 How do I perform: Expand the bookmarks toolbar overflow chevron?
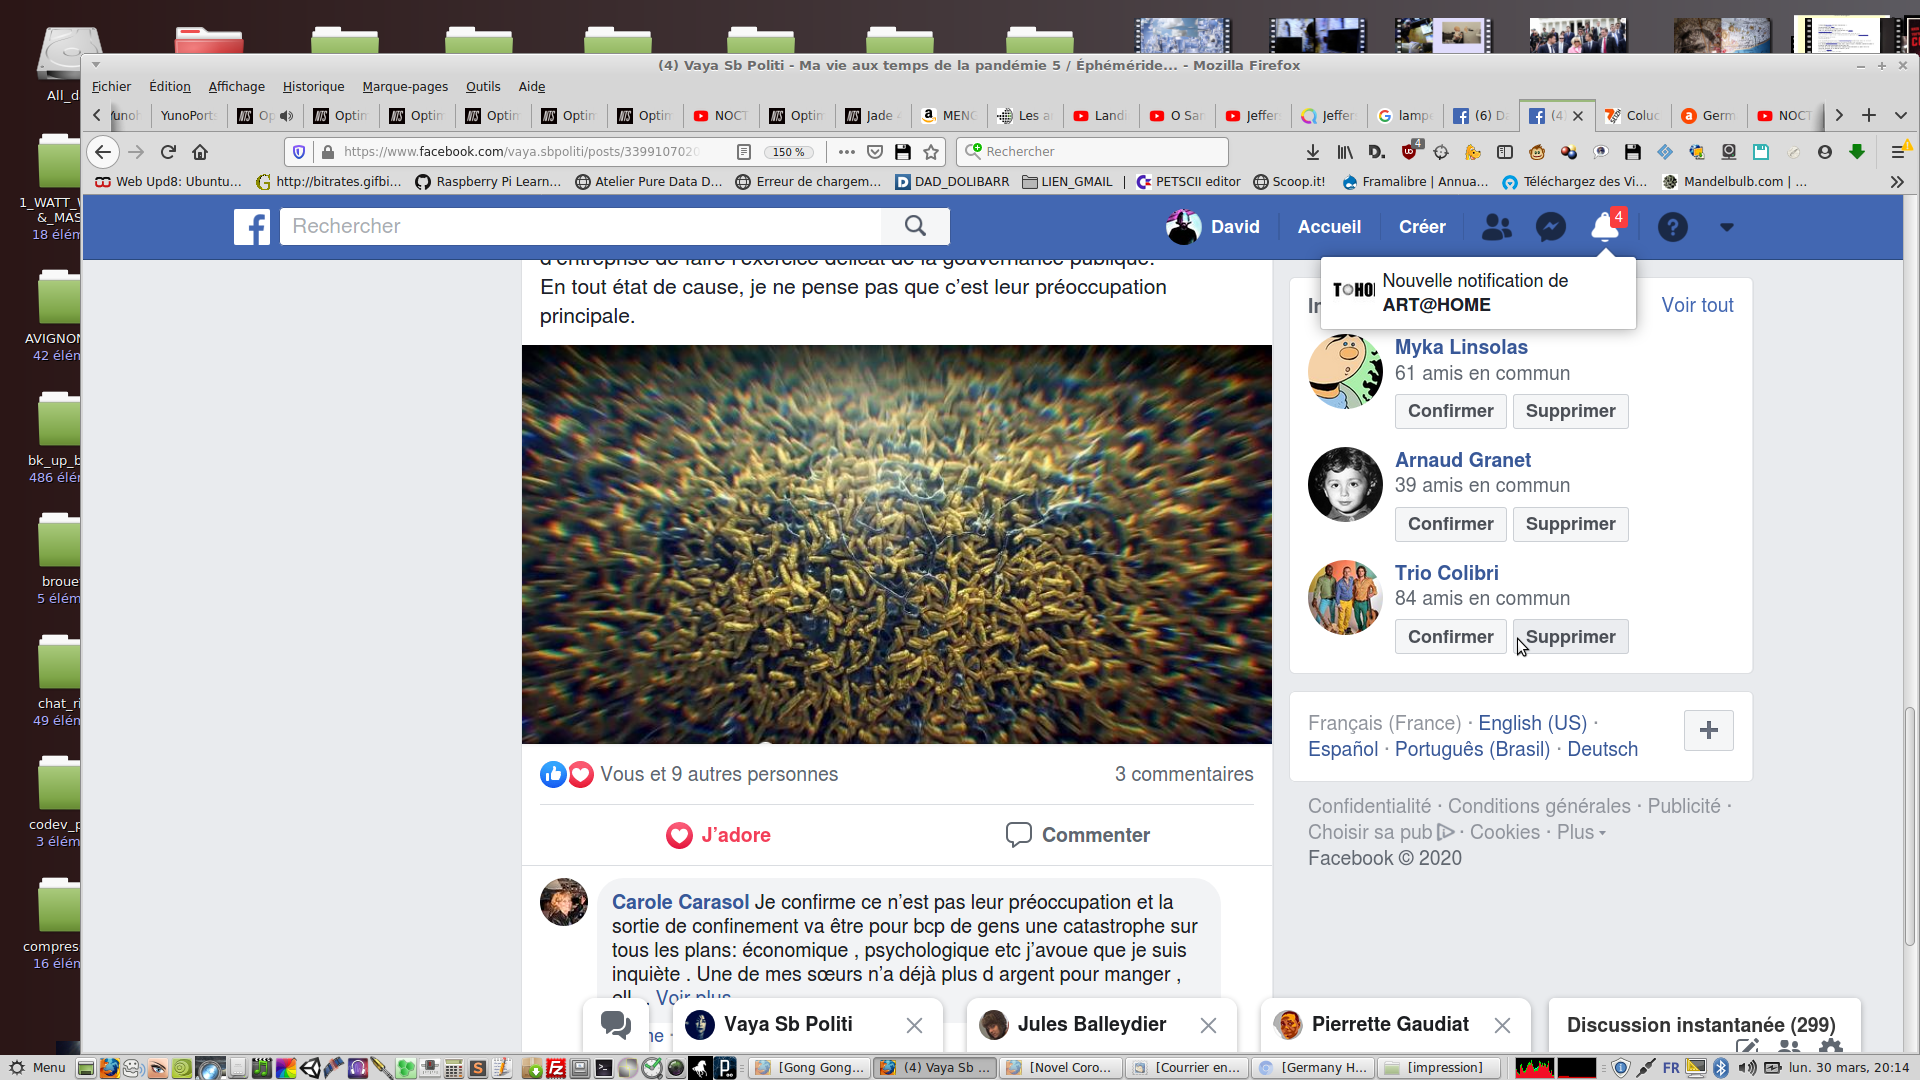coord(1896,182)
